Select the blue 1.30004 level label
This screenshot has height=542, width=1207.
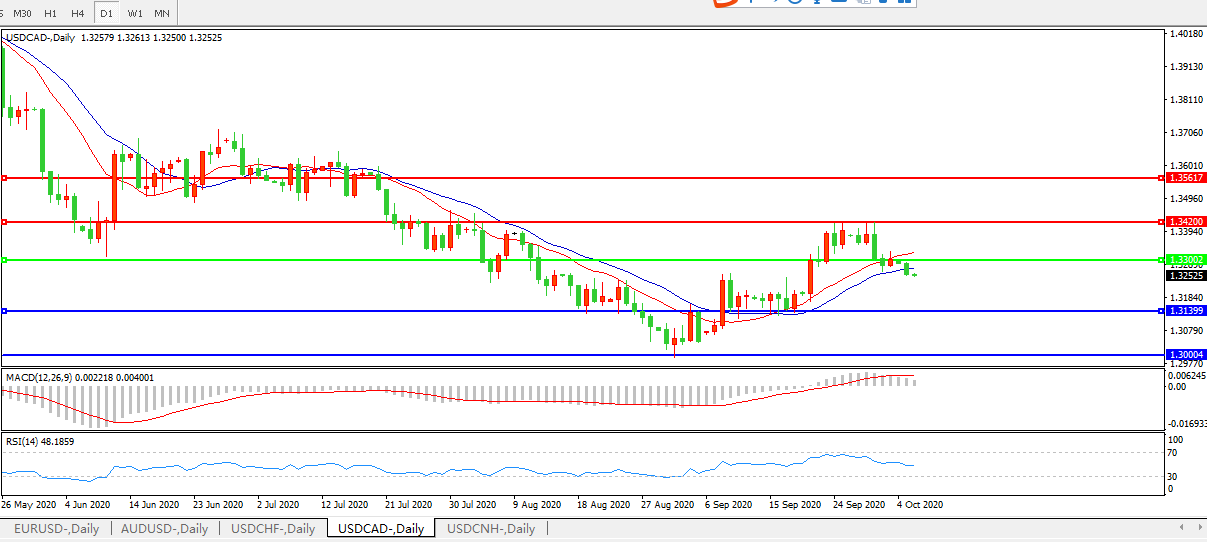(1186, 355)
